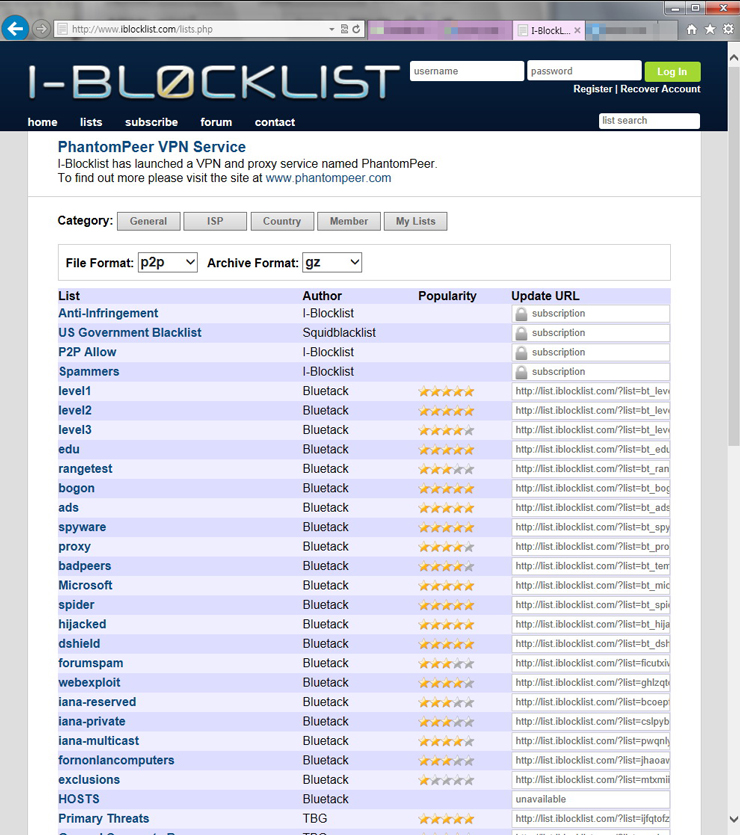Click the lock icon on US Government Blacklist row
The width and height of the screenshot is (740, 835).
(522, 333)
